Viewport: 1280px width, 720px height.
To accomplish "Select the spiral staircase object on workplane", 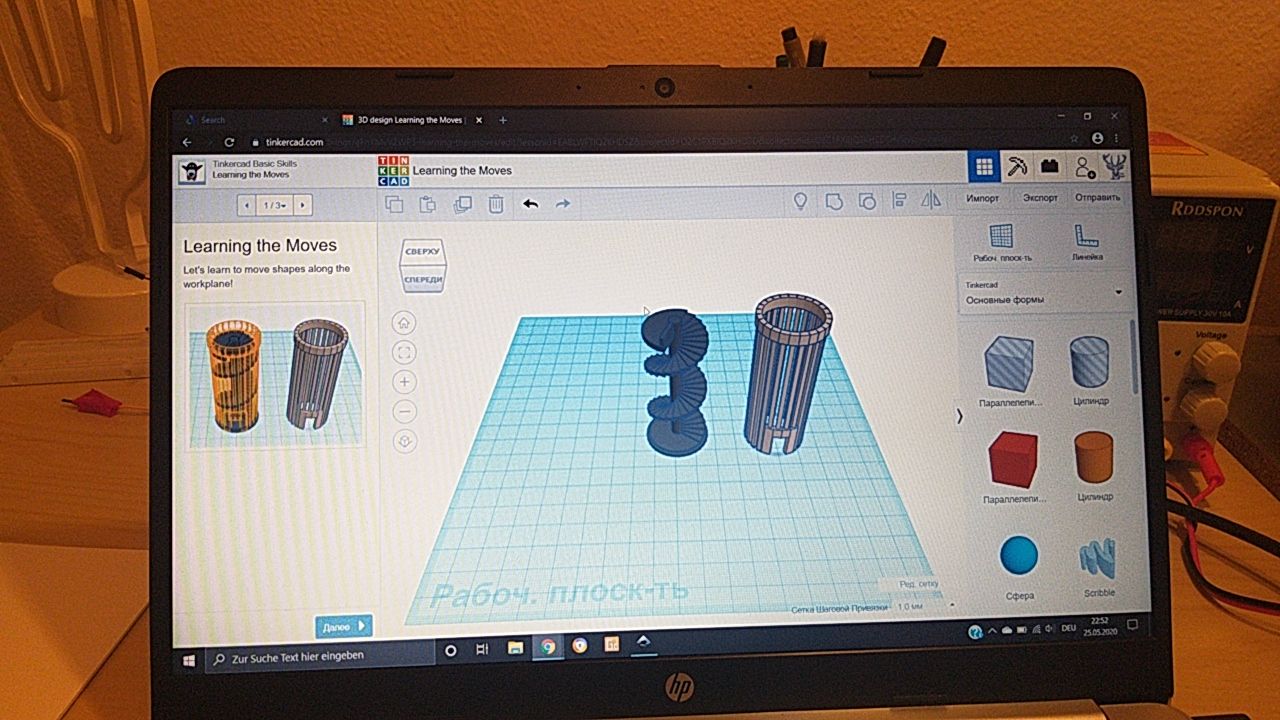I will [675, 383].
